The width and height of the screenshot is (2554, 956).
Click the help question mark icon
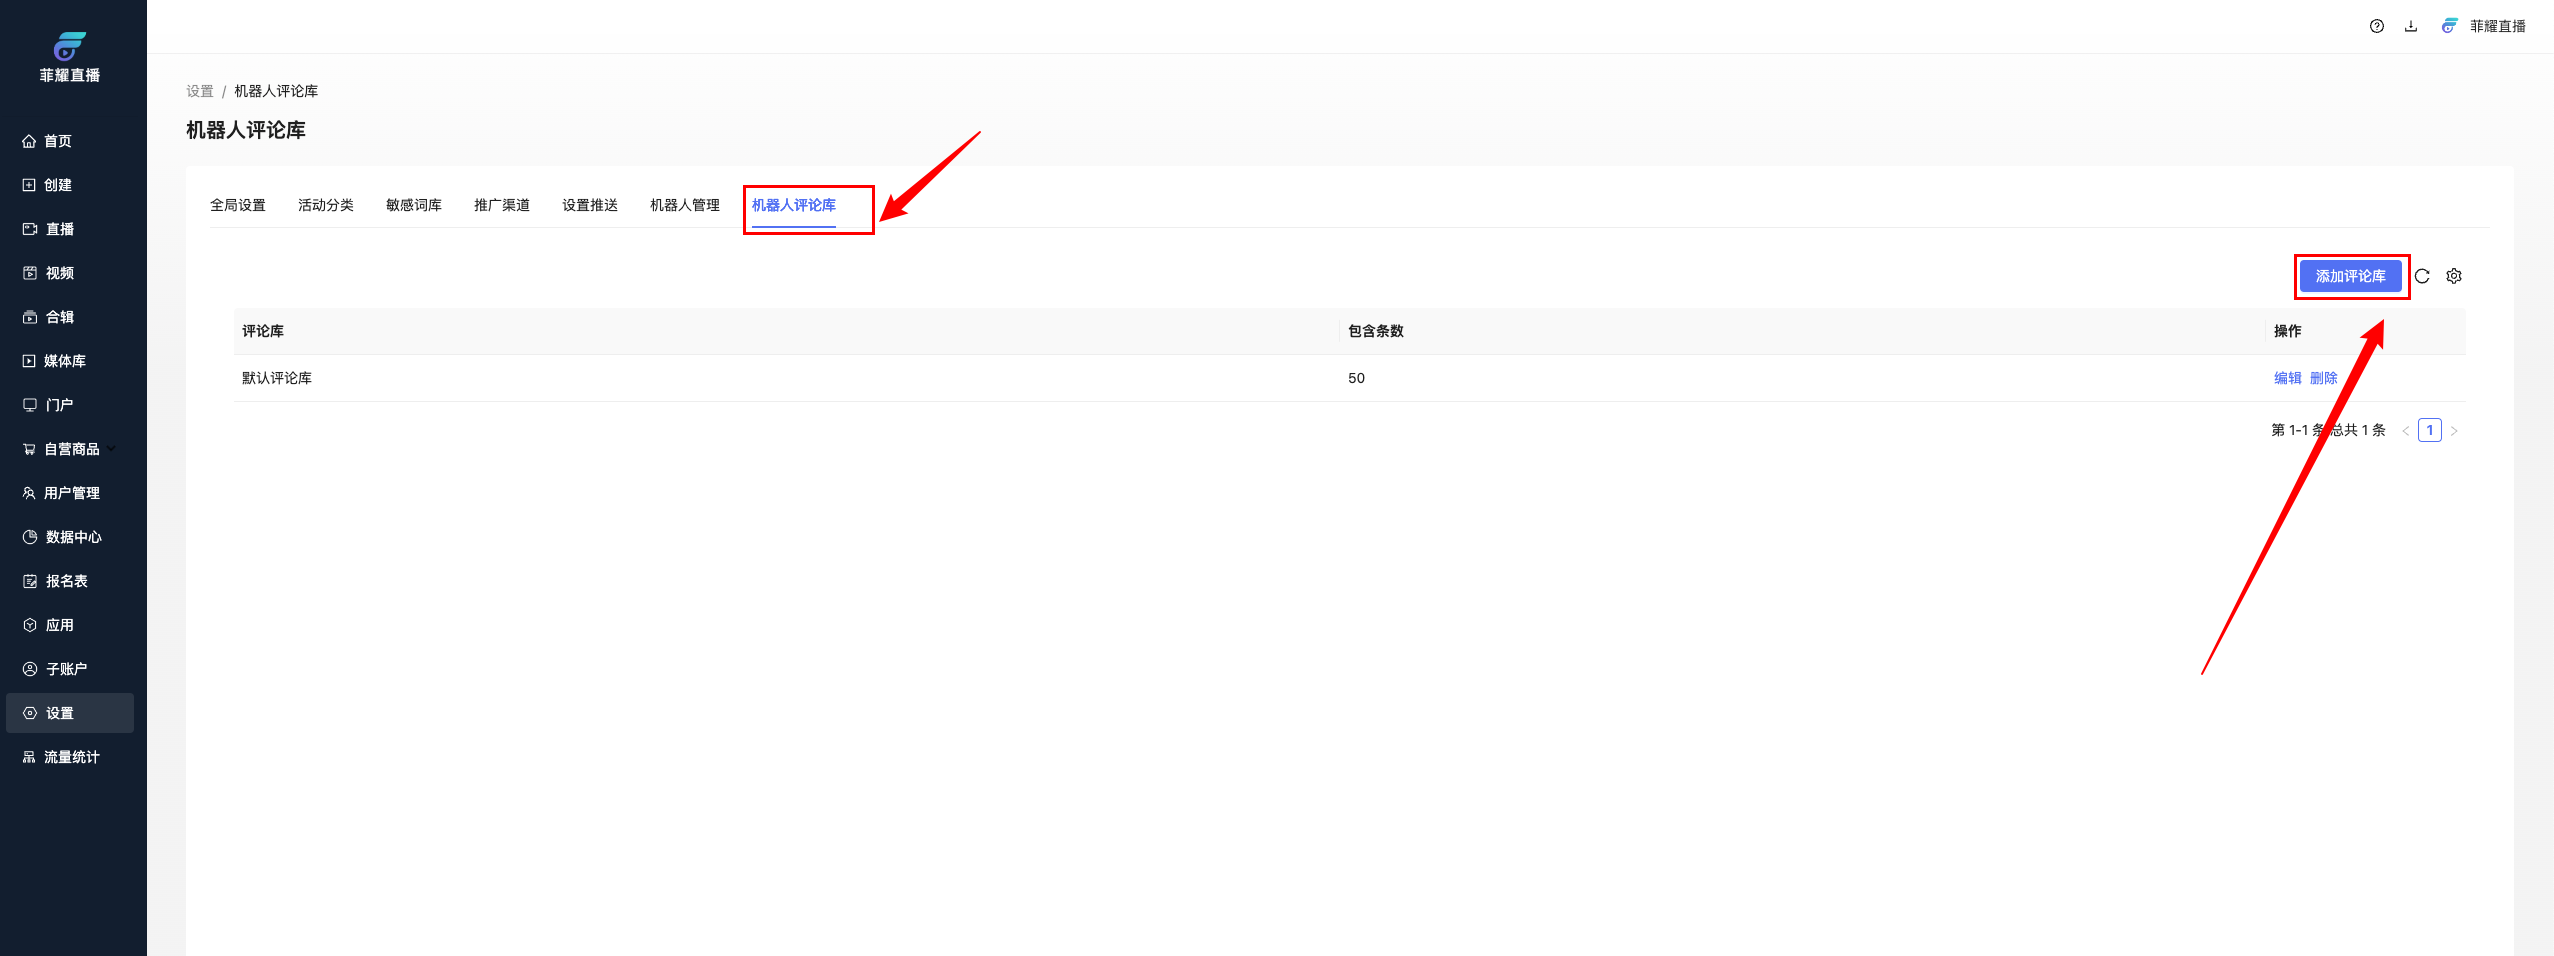click(x=2376, y=26)
